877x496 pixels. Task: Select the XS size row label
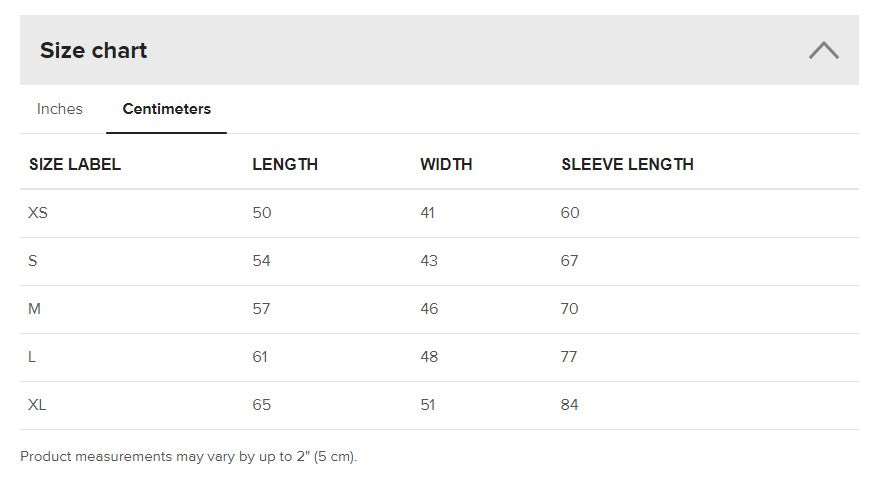pyautogui.click(x=38, y=213)
